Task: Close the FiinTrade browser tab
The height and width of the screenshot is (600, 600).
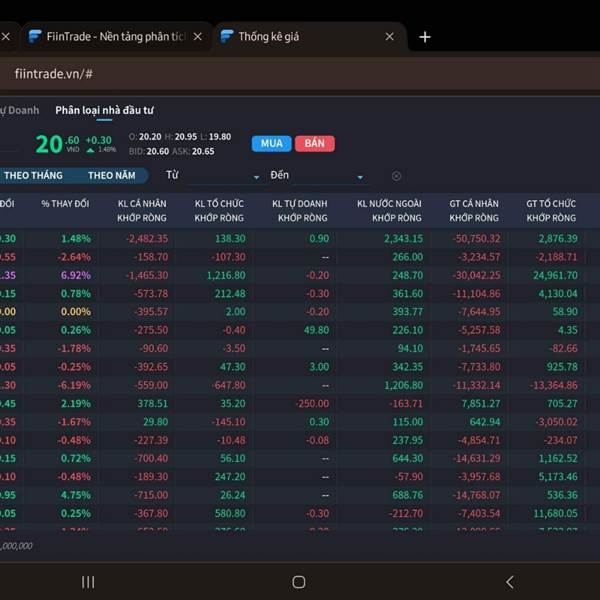Action: coord(197,37)
